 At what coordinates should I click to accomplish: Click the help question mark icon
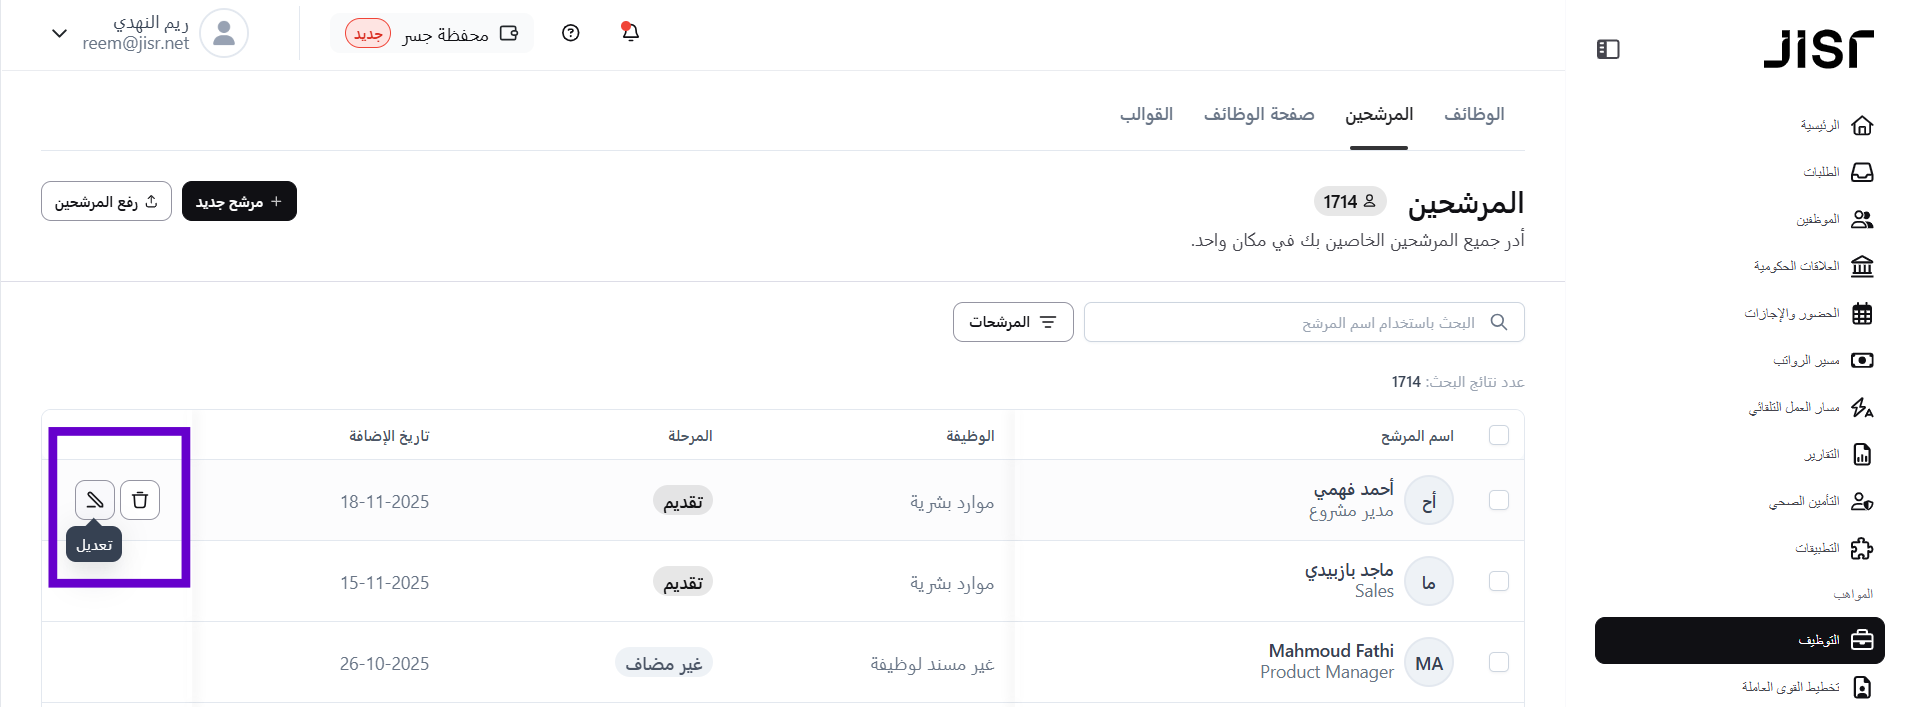571,33
